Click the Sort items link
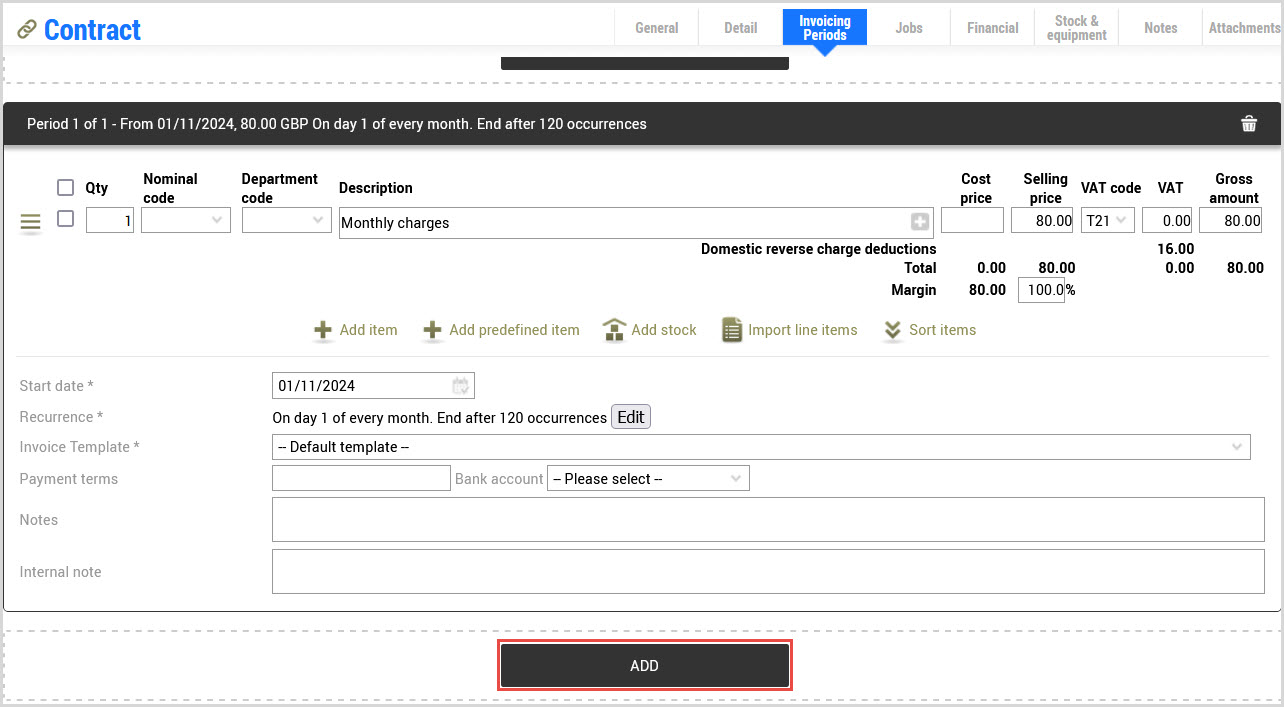 [x=943, y=330]
